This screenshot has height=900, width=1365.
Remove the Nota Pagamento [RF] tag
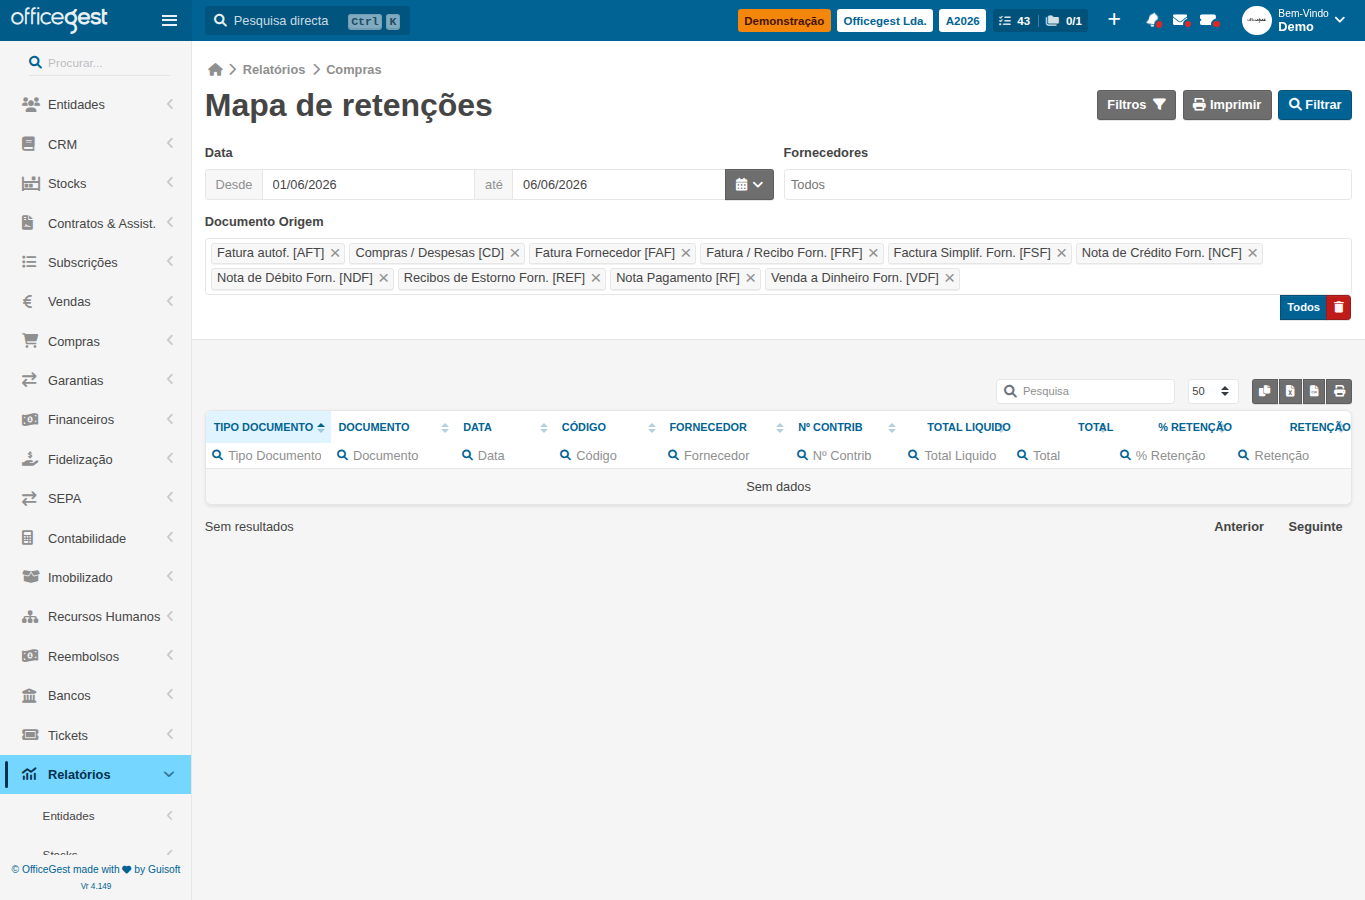[x=750, y=278]
